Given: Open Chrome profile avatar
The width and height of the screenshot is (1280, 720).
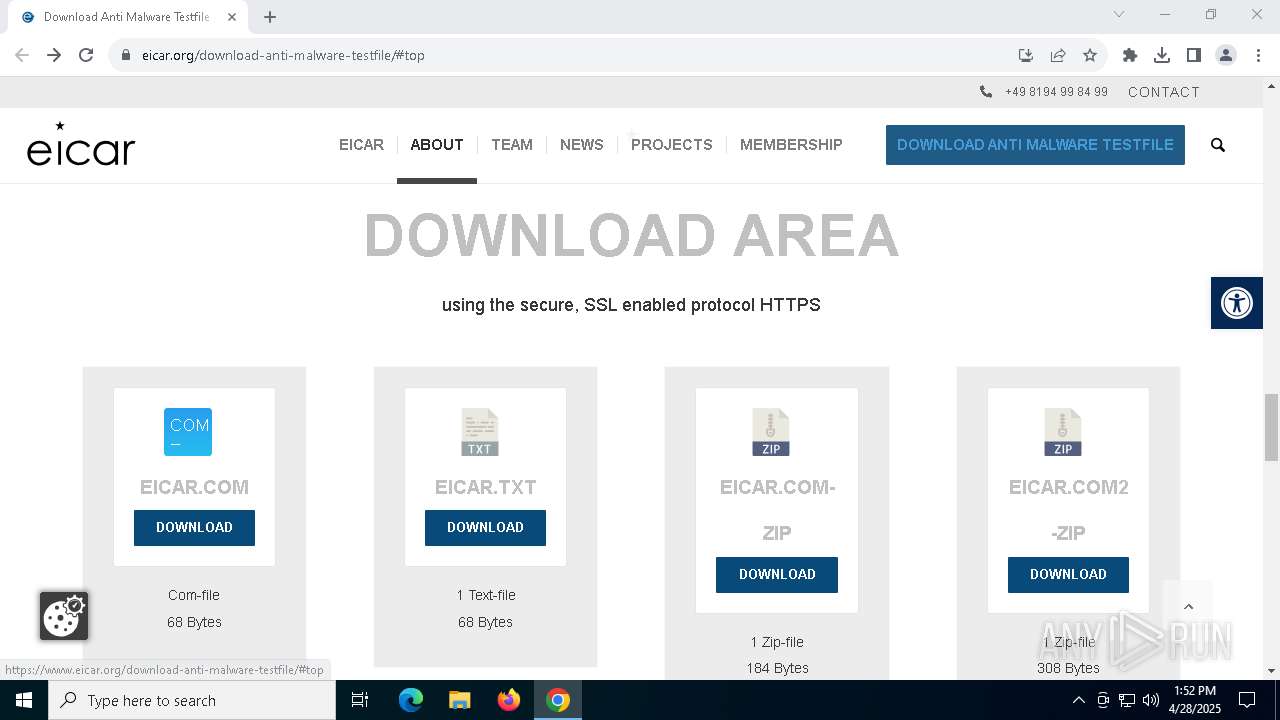Looking at the screenshot, I should (x=1226, y=55).
